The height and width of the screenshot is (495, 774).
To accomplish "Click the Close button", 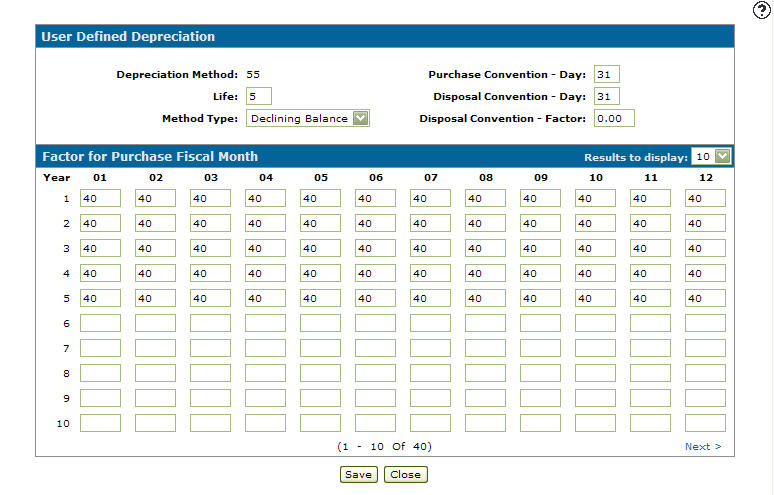I will [405, 474].
